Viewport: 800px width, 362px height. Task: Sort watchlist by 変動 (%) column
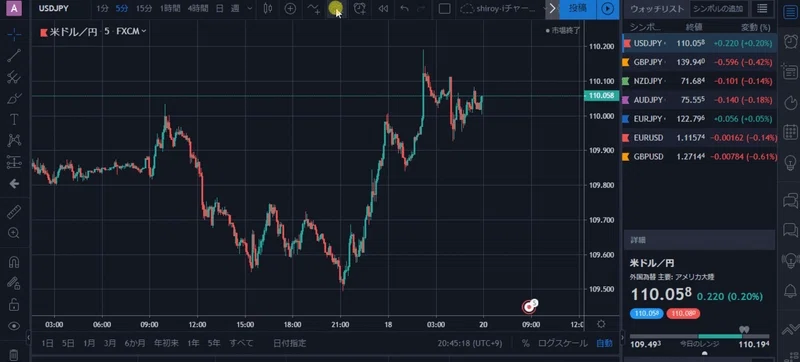click(755, 27)
